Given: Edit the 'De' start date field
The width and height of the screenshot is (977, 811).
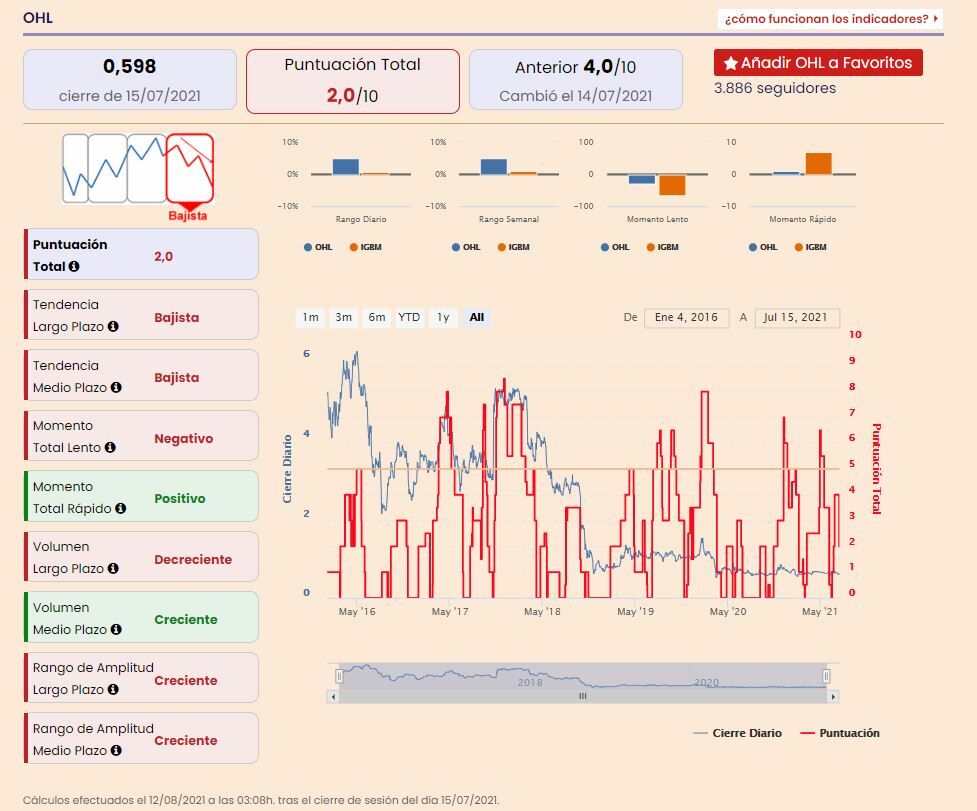Looking at the screenshot, I should [x=687, y=318].
